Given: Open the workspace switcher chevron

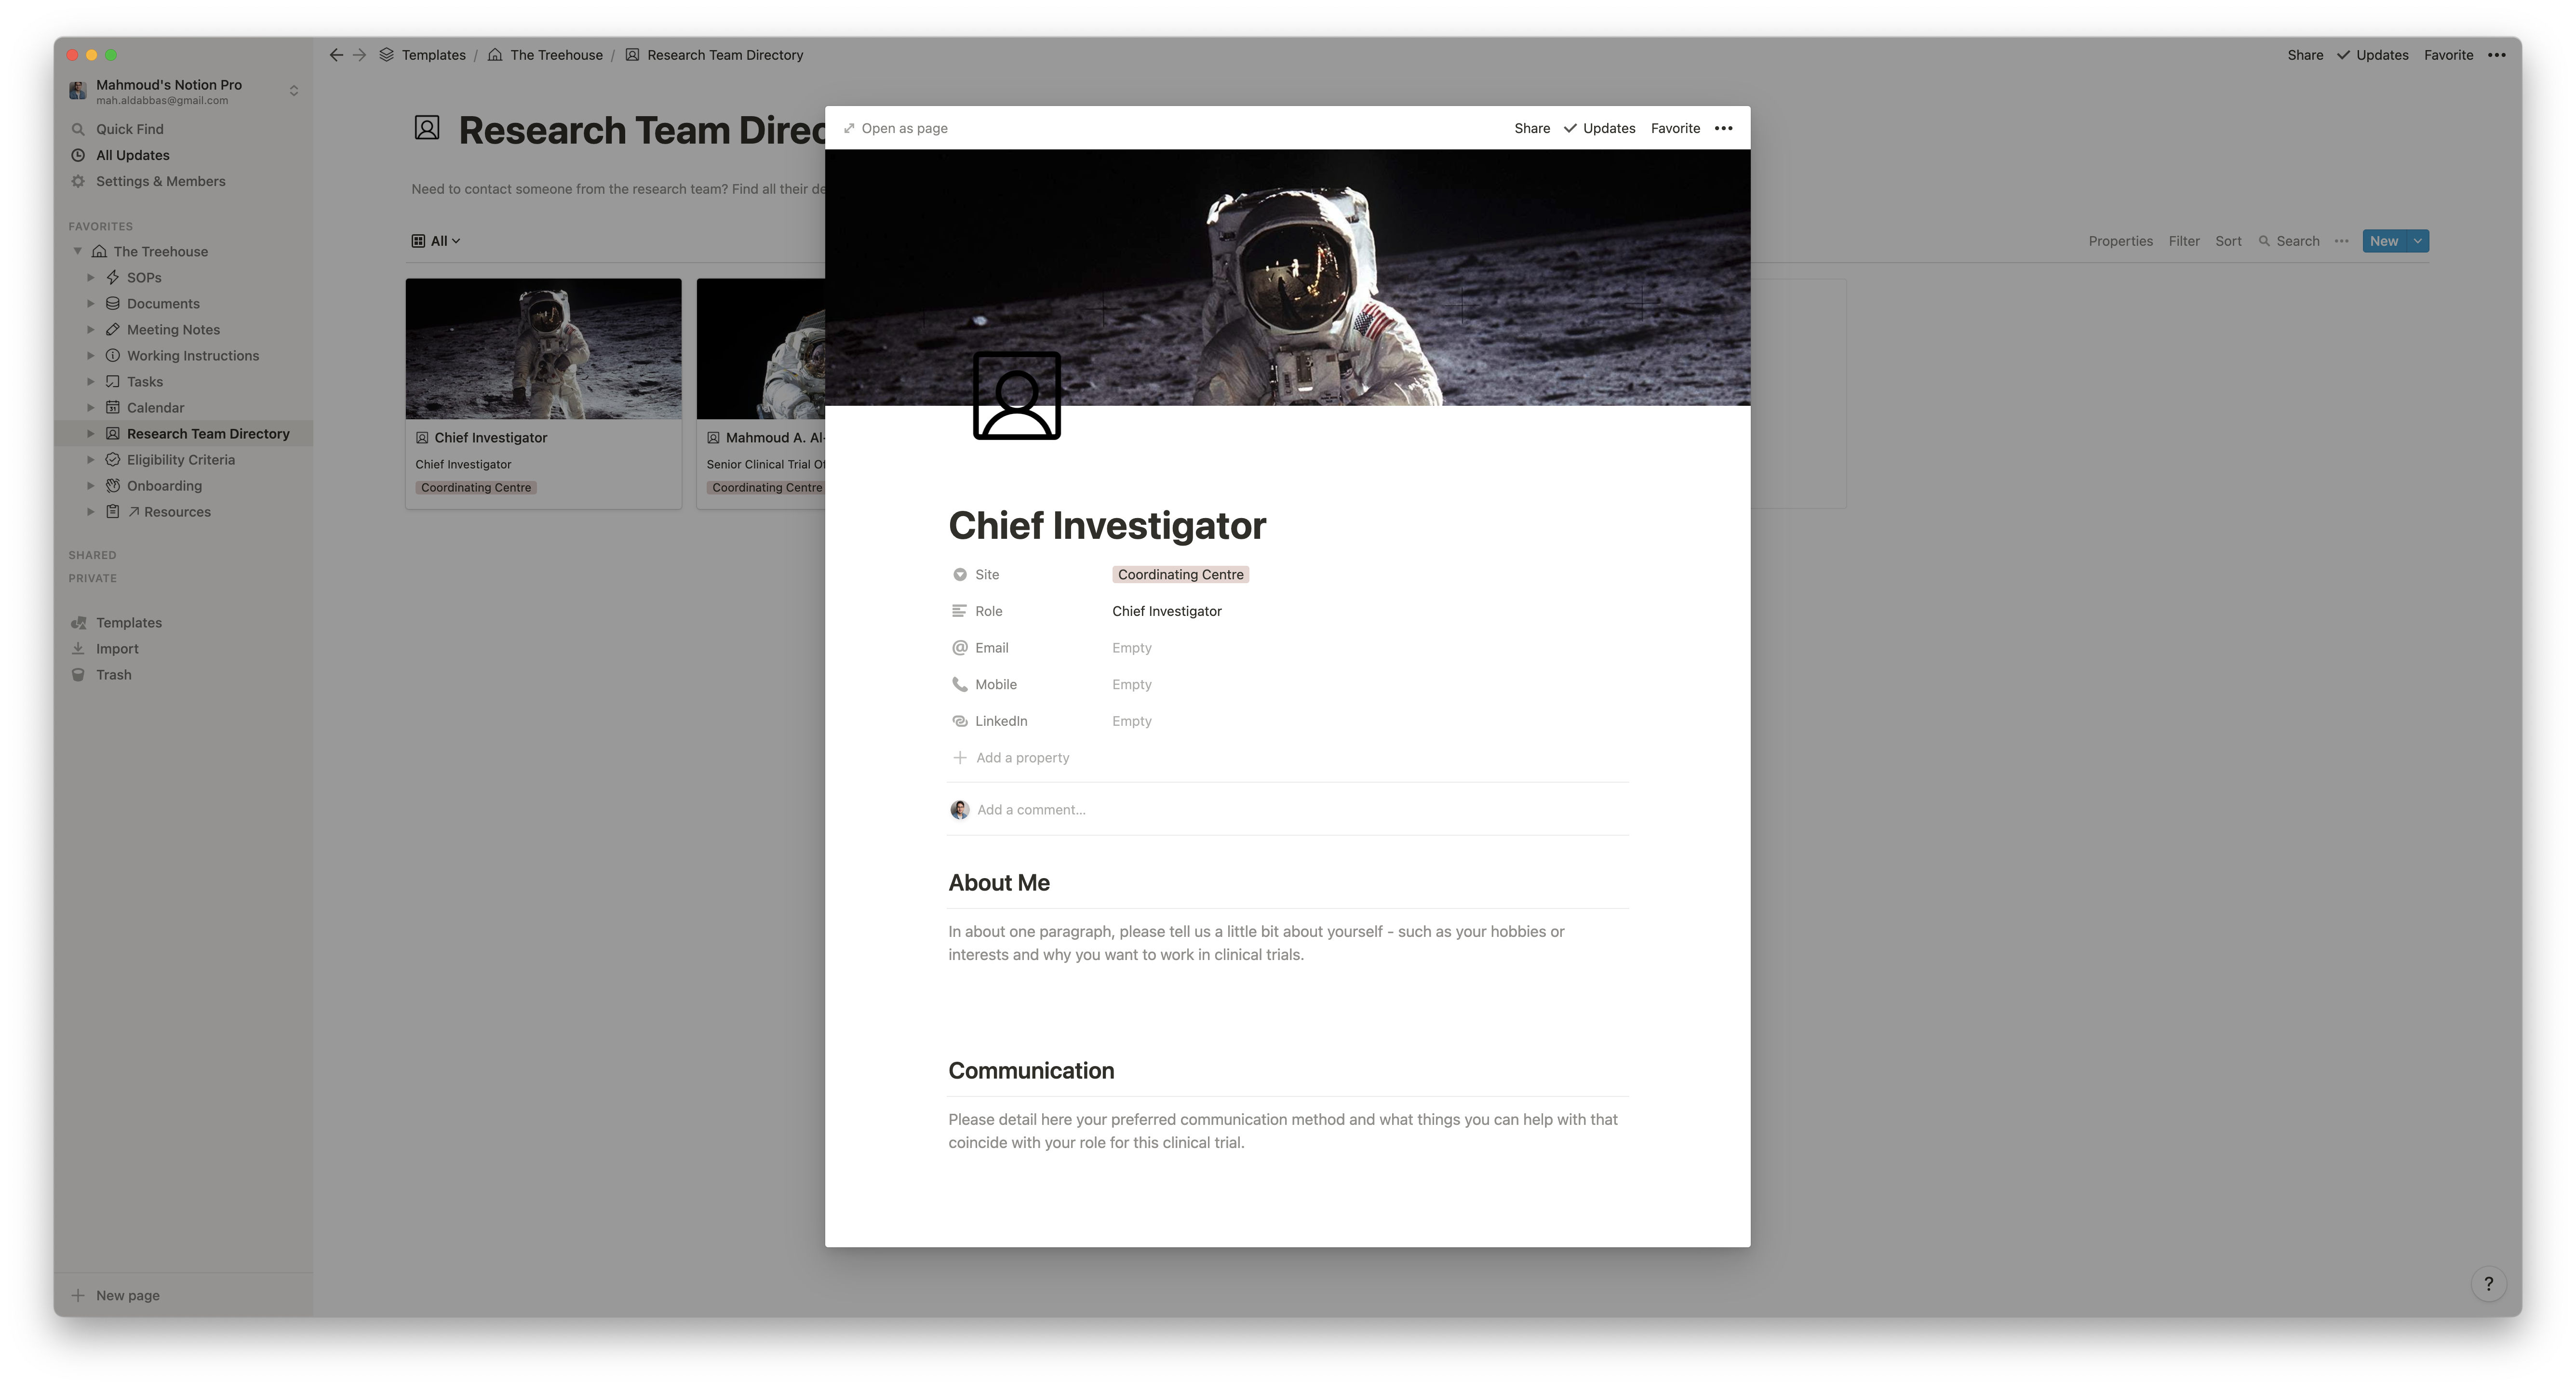Looking at the screenshot, I should (294, 91).
